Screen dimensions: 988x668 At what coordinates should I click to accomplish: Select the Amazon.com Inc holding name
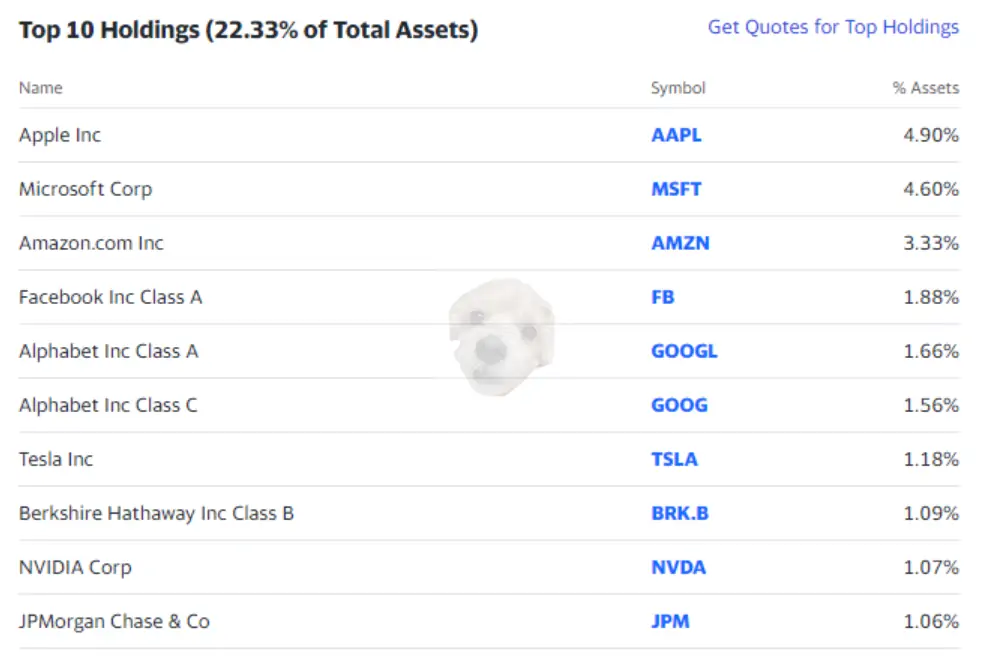click(x=91, y=243)
